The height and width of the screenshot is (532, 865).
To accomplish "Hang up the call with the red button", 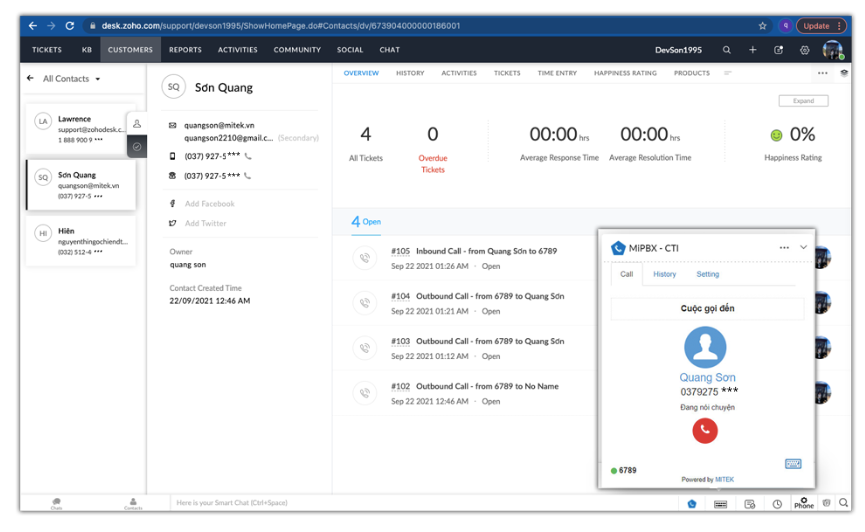I will [705, 430].
